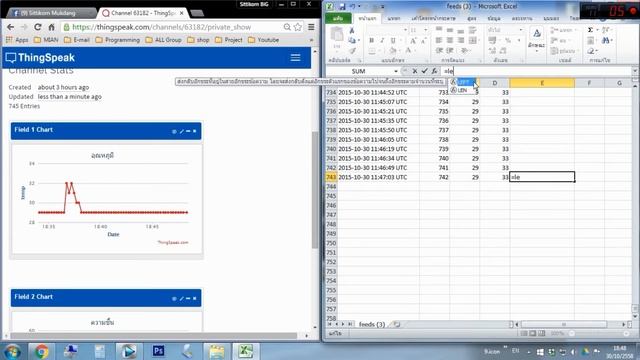
Task: Open the Project bookmark folder
Action: coord(229,40)
